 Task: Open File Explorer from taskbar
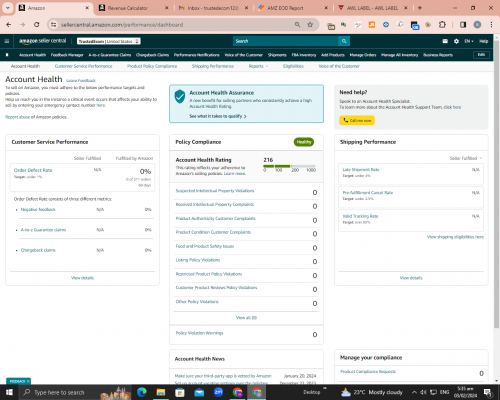click(x=161, y=392)
